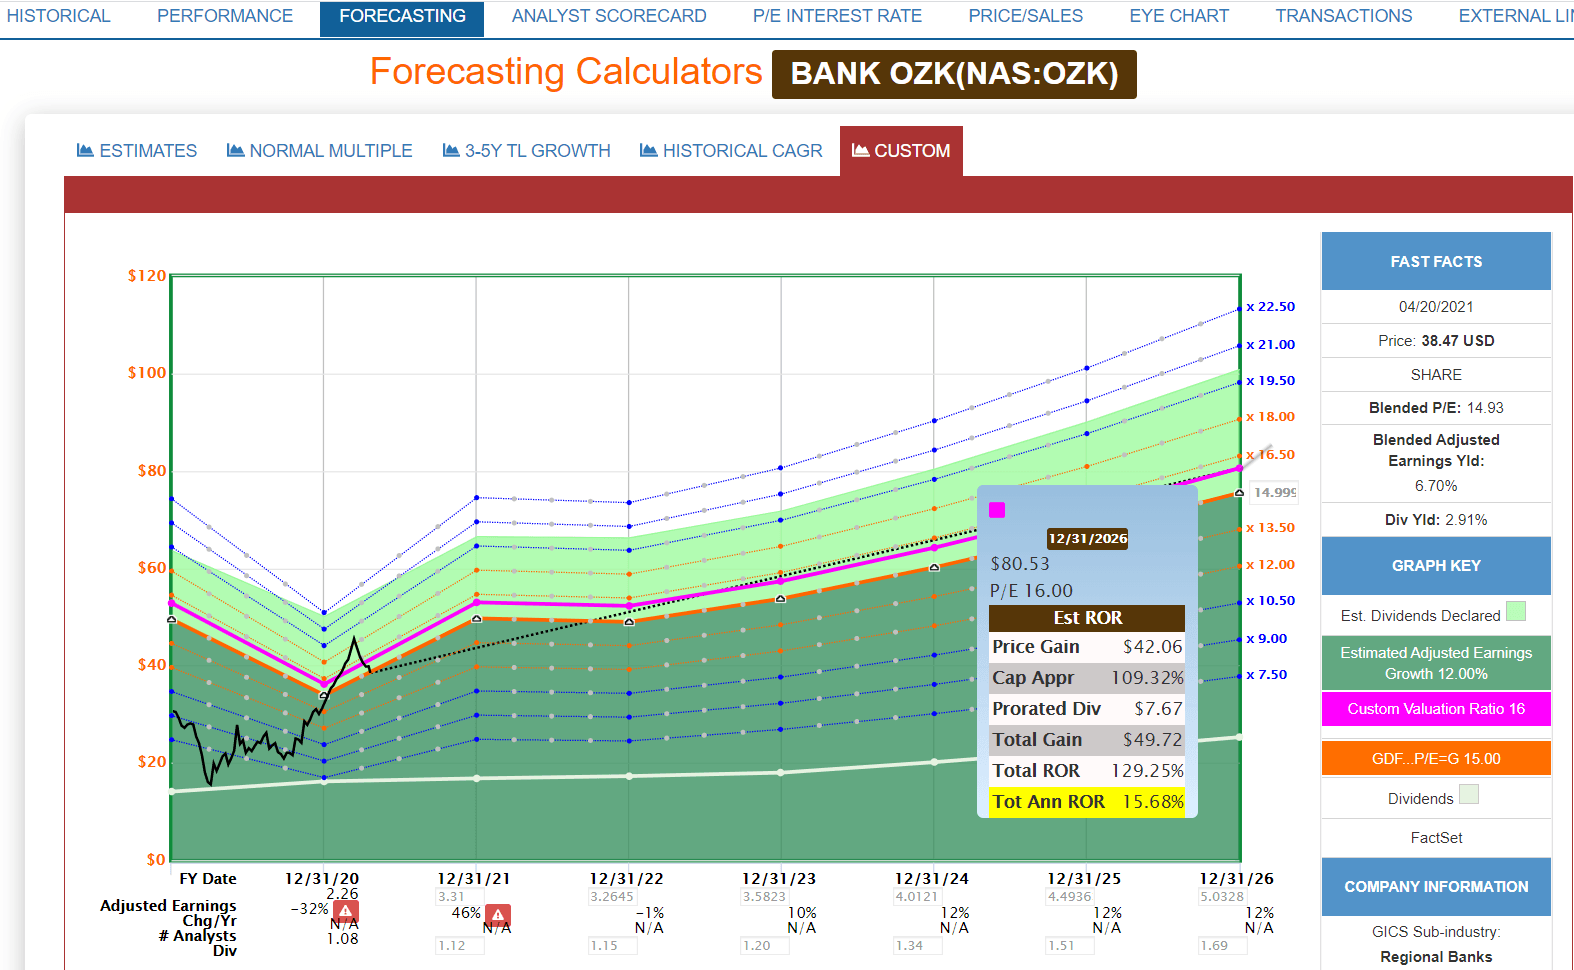Switch to the PERFORMANCE tab
The height and width of the screenshot is (970, 1574).
coord(225,16)
